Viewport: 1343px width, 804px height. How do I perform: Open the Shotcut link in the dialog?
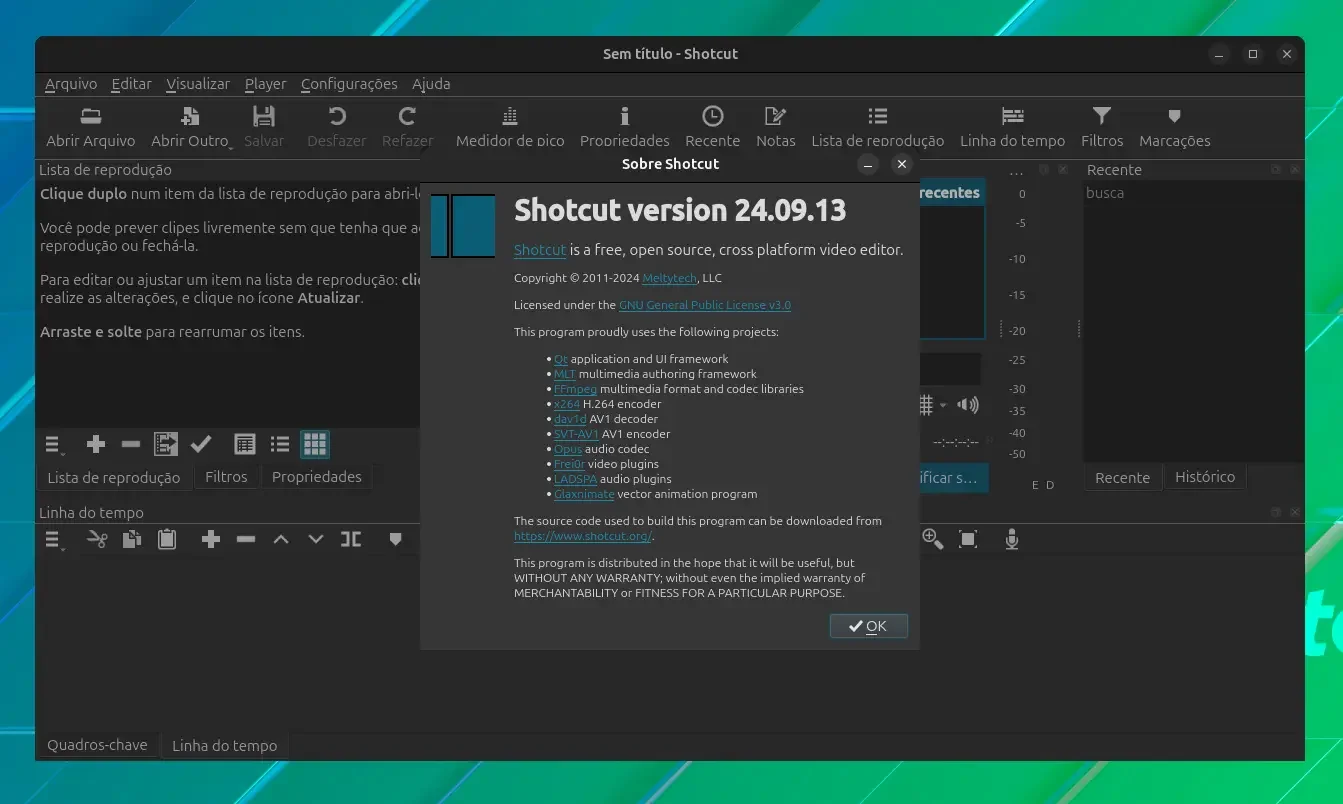click(x=540, y=250)
